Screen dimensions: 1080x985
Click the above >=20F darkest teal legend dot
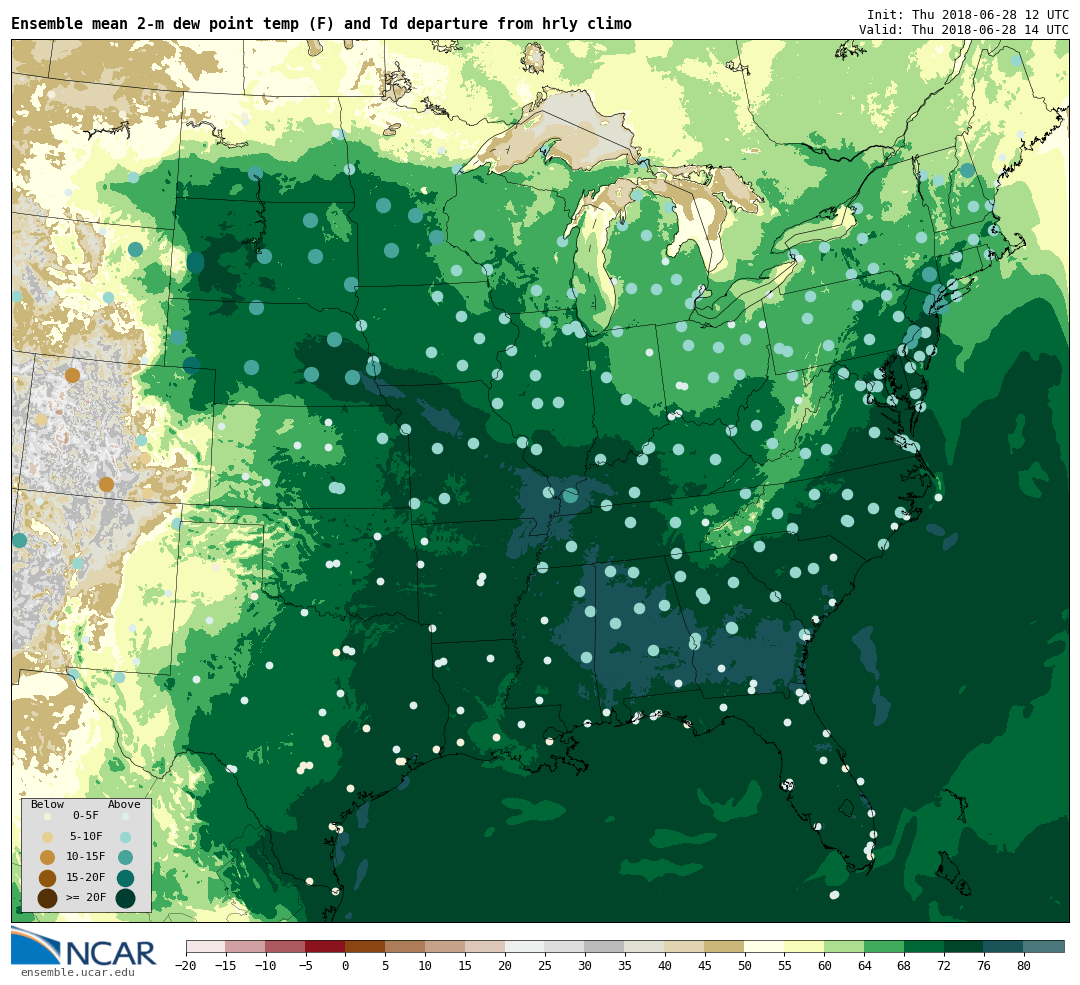click(125, 899)
